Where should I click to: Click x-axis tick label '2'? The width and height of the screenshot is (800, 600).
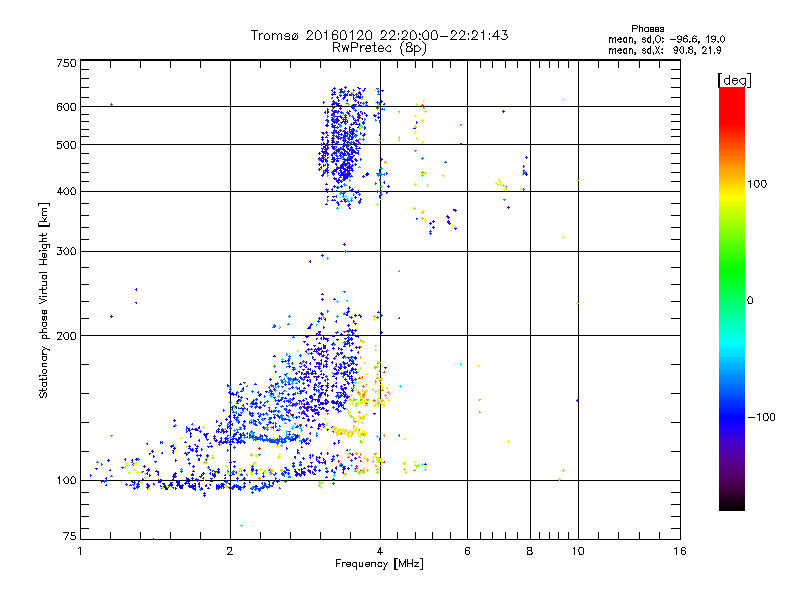point(230,551)
